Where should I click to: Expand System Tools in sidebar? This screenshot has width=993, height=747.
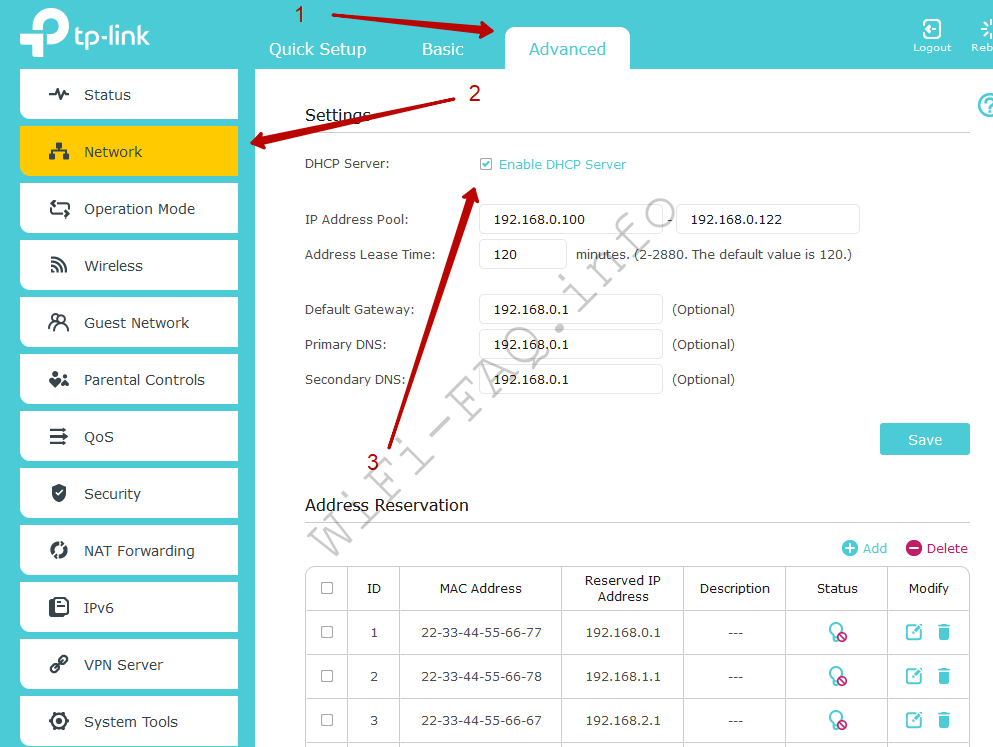point(129,722)
